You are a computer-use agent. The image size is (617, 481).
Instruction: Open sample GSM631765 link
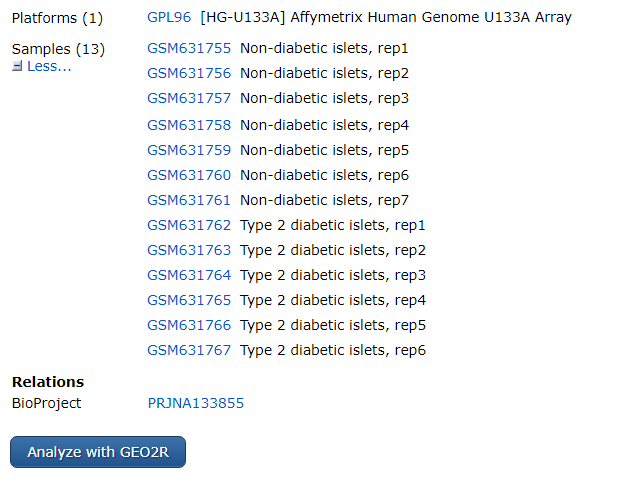pos(189,300)
